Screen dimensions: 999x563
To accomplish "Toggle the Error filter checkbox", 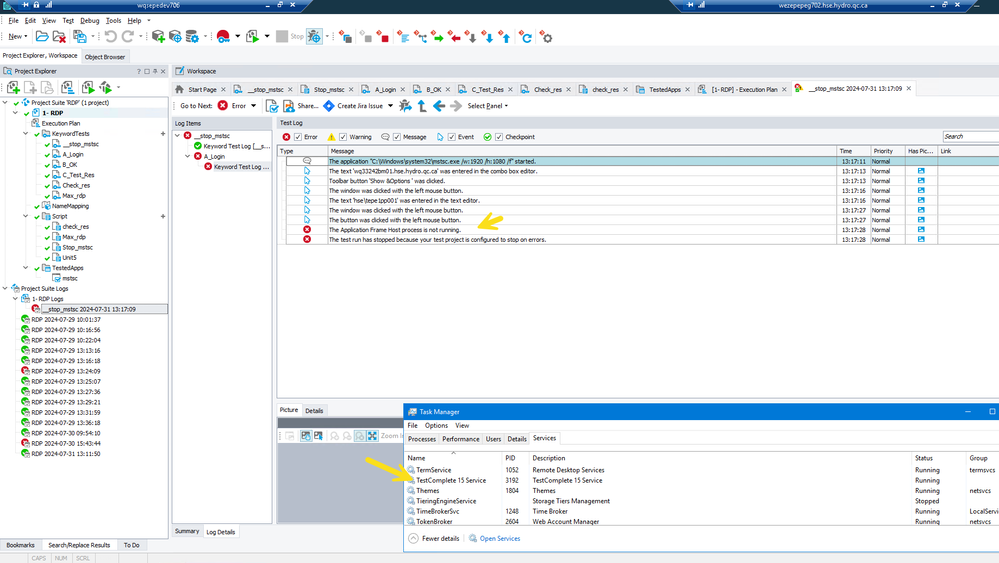I will pyautogui.click(x=298, y=137).
